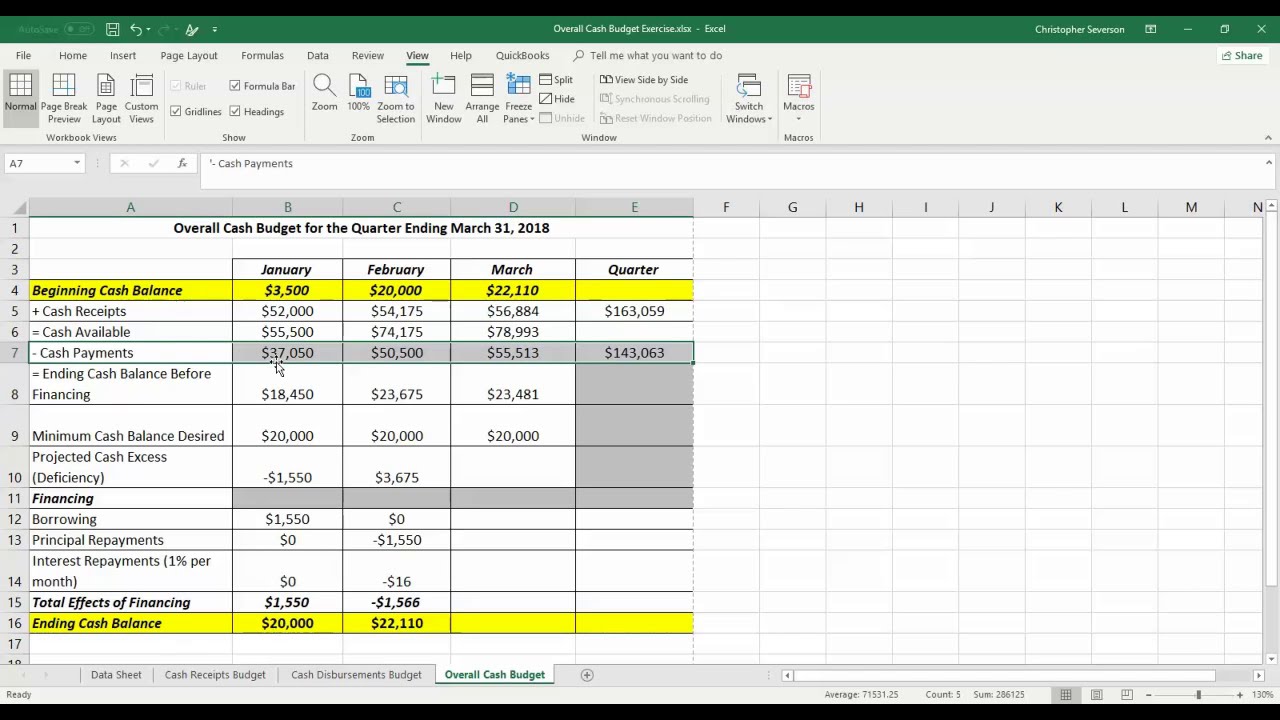Customize Quick Access Toolbar dropdown
This screenshot has height=720, width=1280.
coord(214,29)
